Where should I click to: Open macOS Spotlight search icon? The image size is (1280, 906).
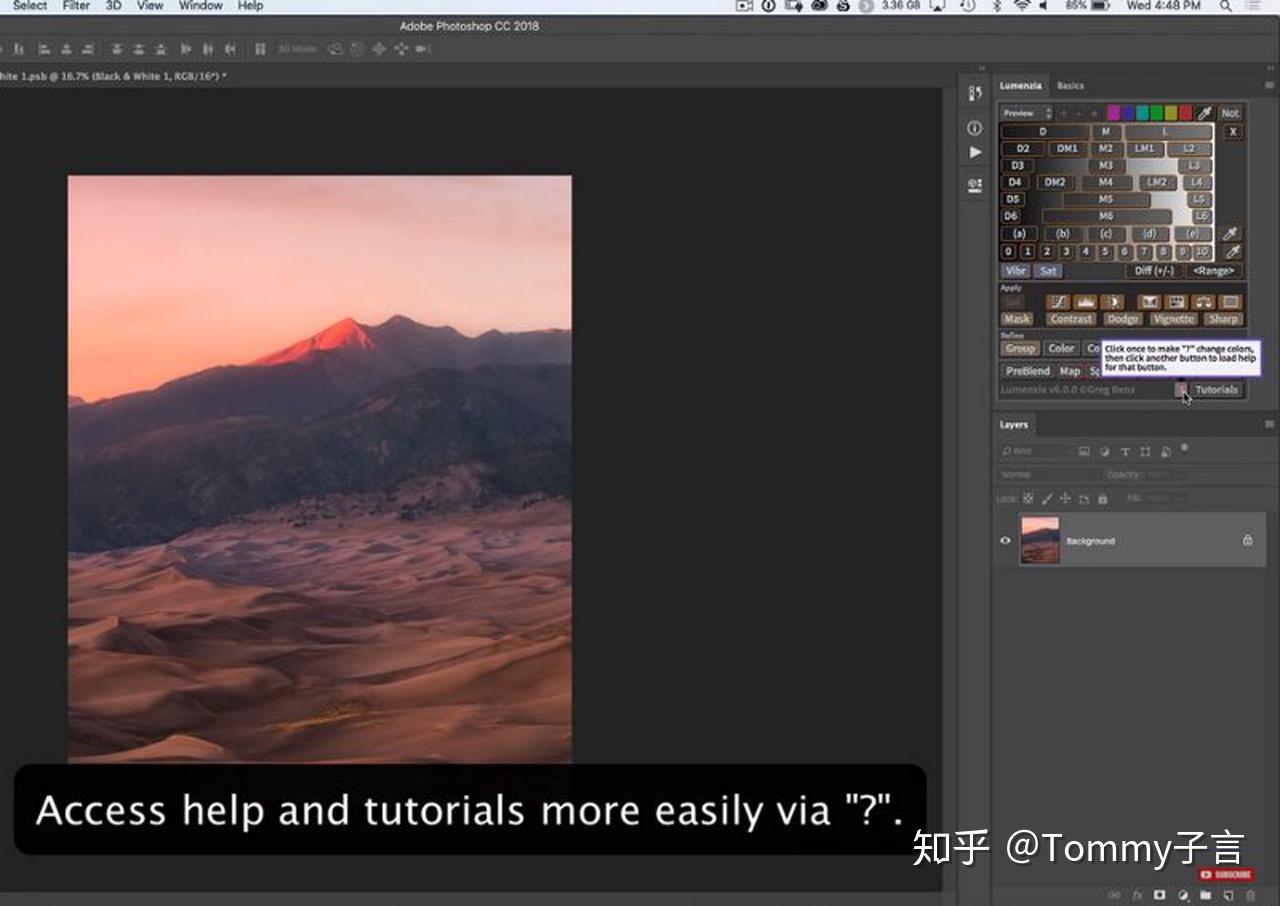pos(1226,6)
